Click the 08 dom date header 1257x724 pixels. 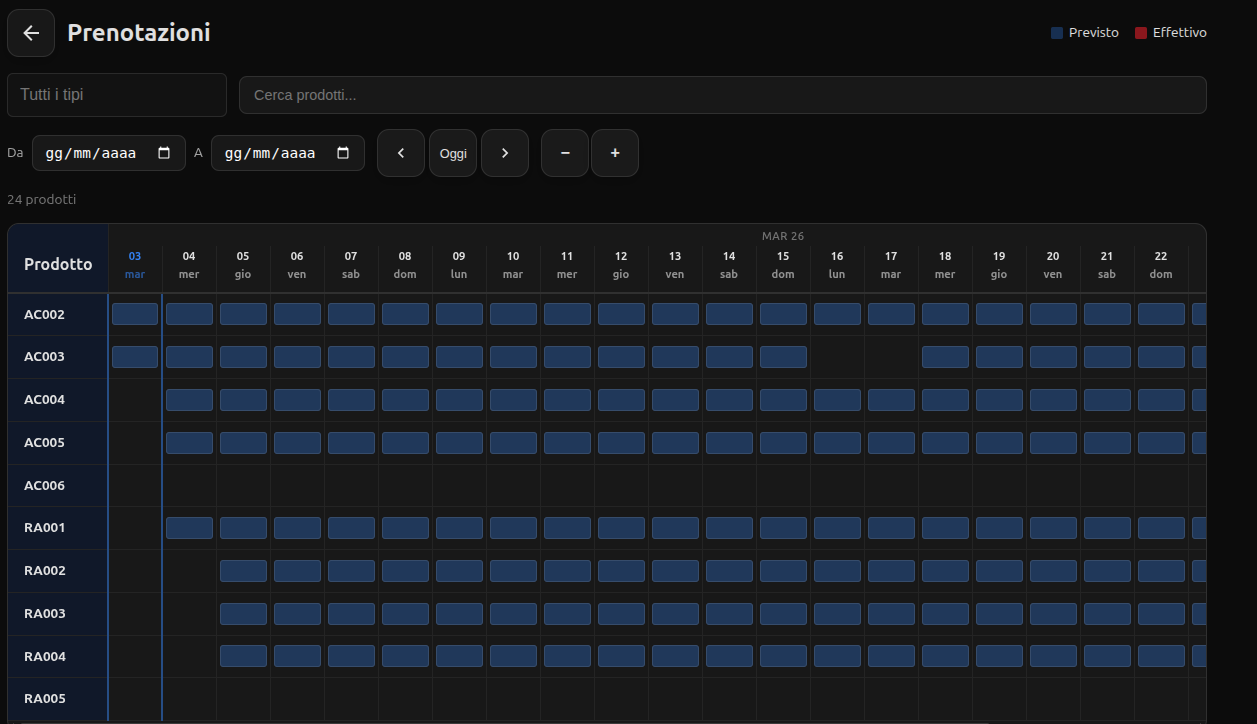[x=405, y=265]
